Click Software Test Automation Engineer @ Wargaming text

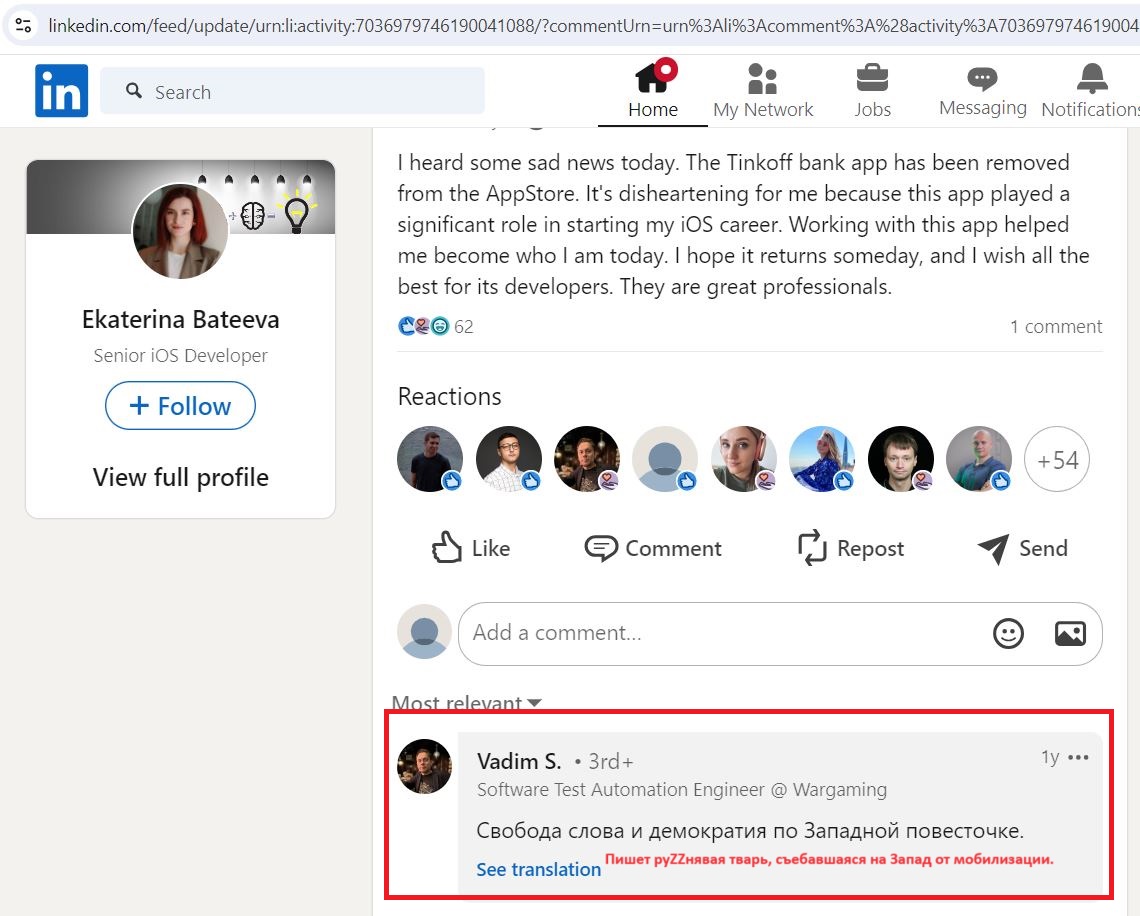coord(682,790)
